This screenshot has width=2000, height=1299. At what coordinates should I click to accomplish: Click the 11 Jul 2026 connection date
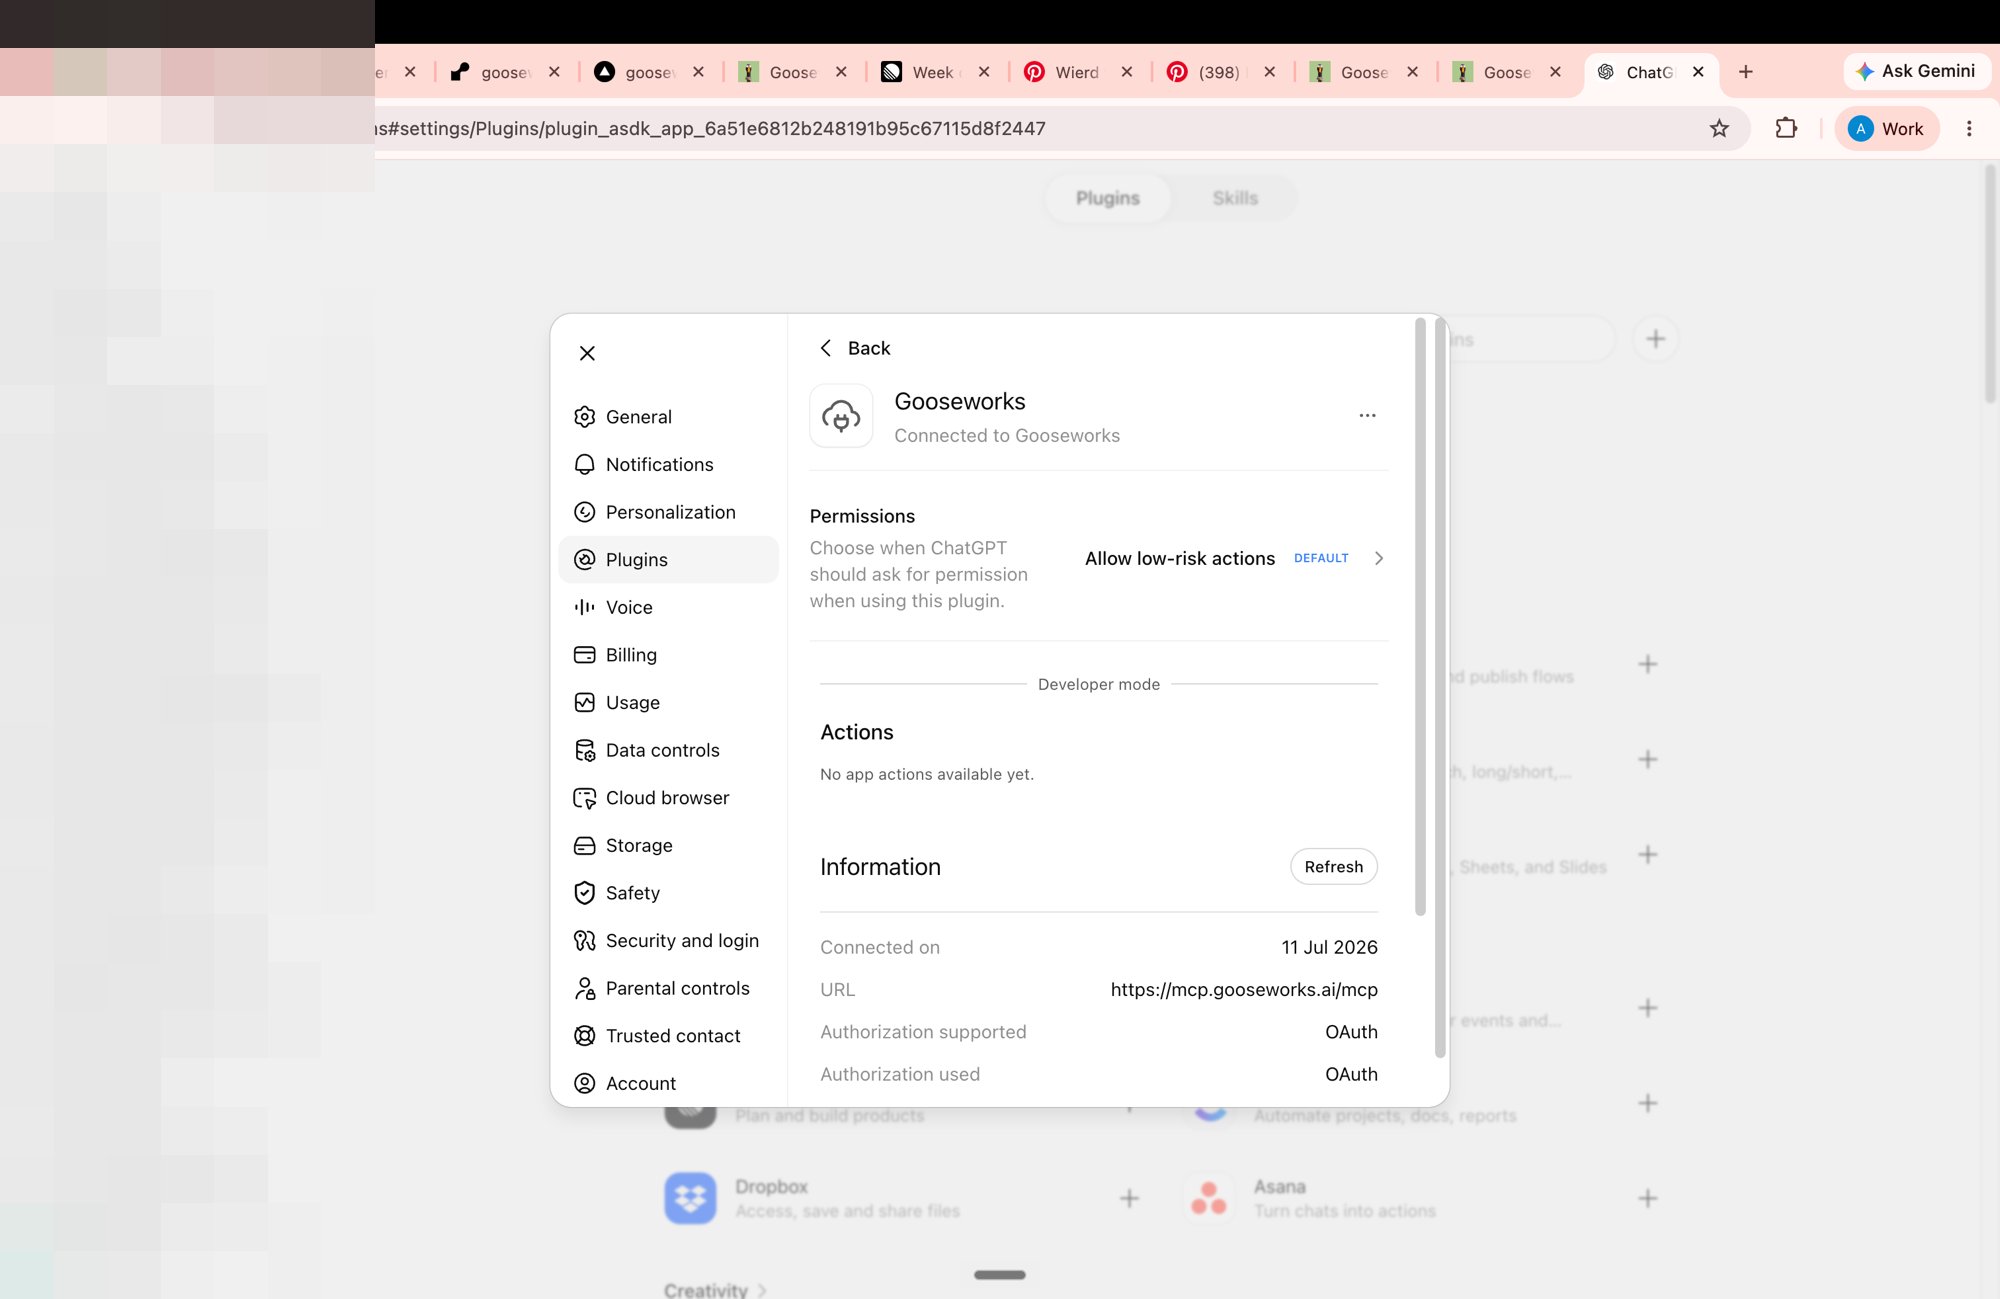click(1329, 947)
